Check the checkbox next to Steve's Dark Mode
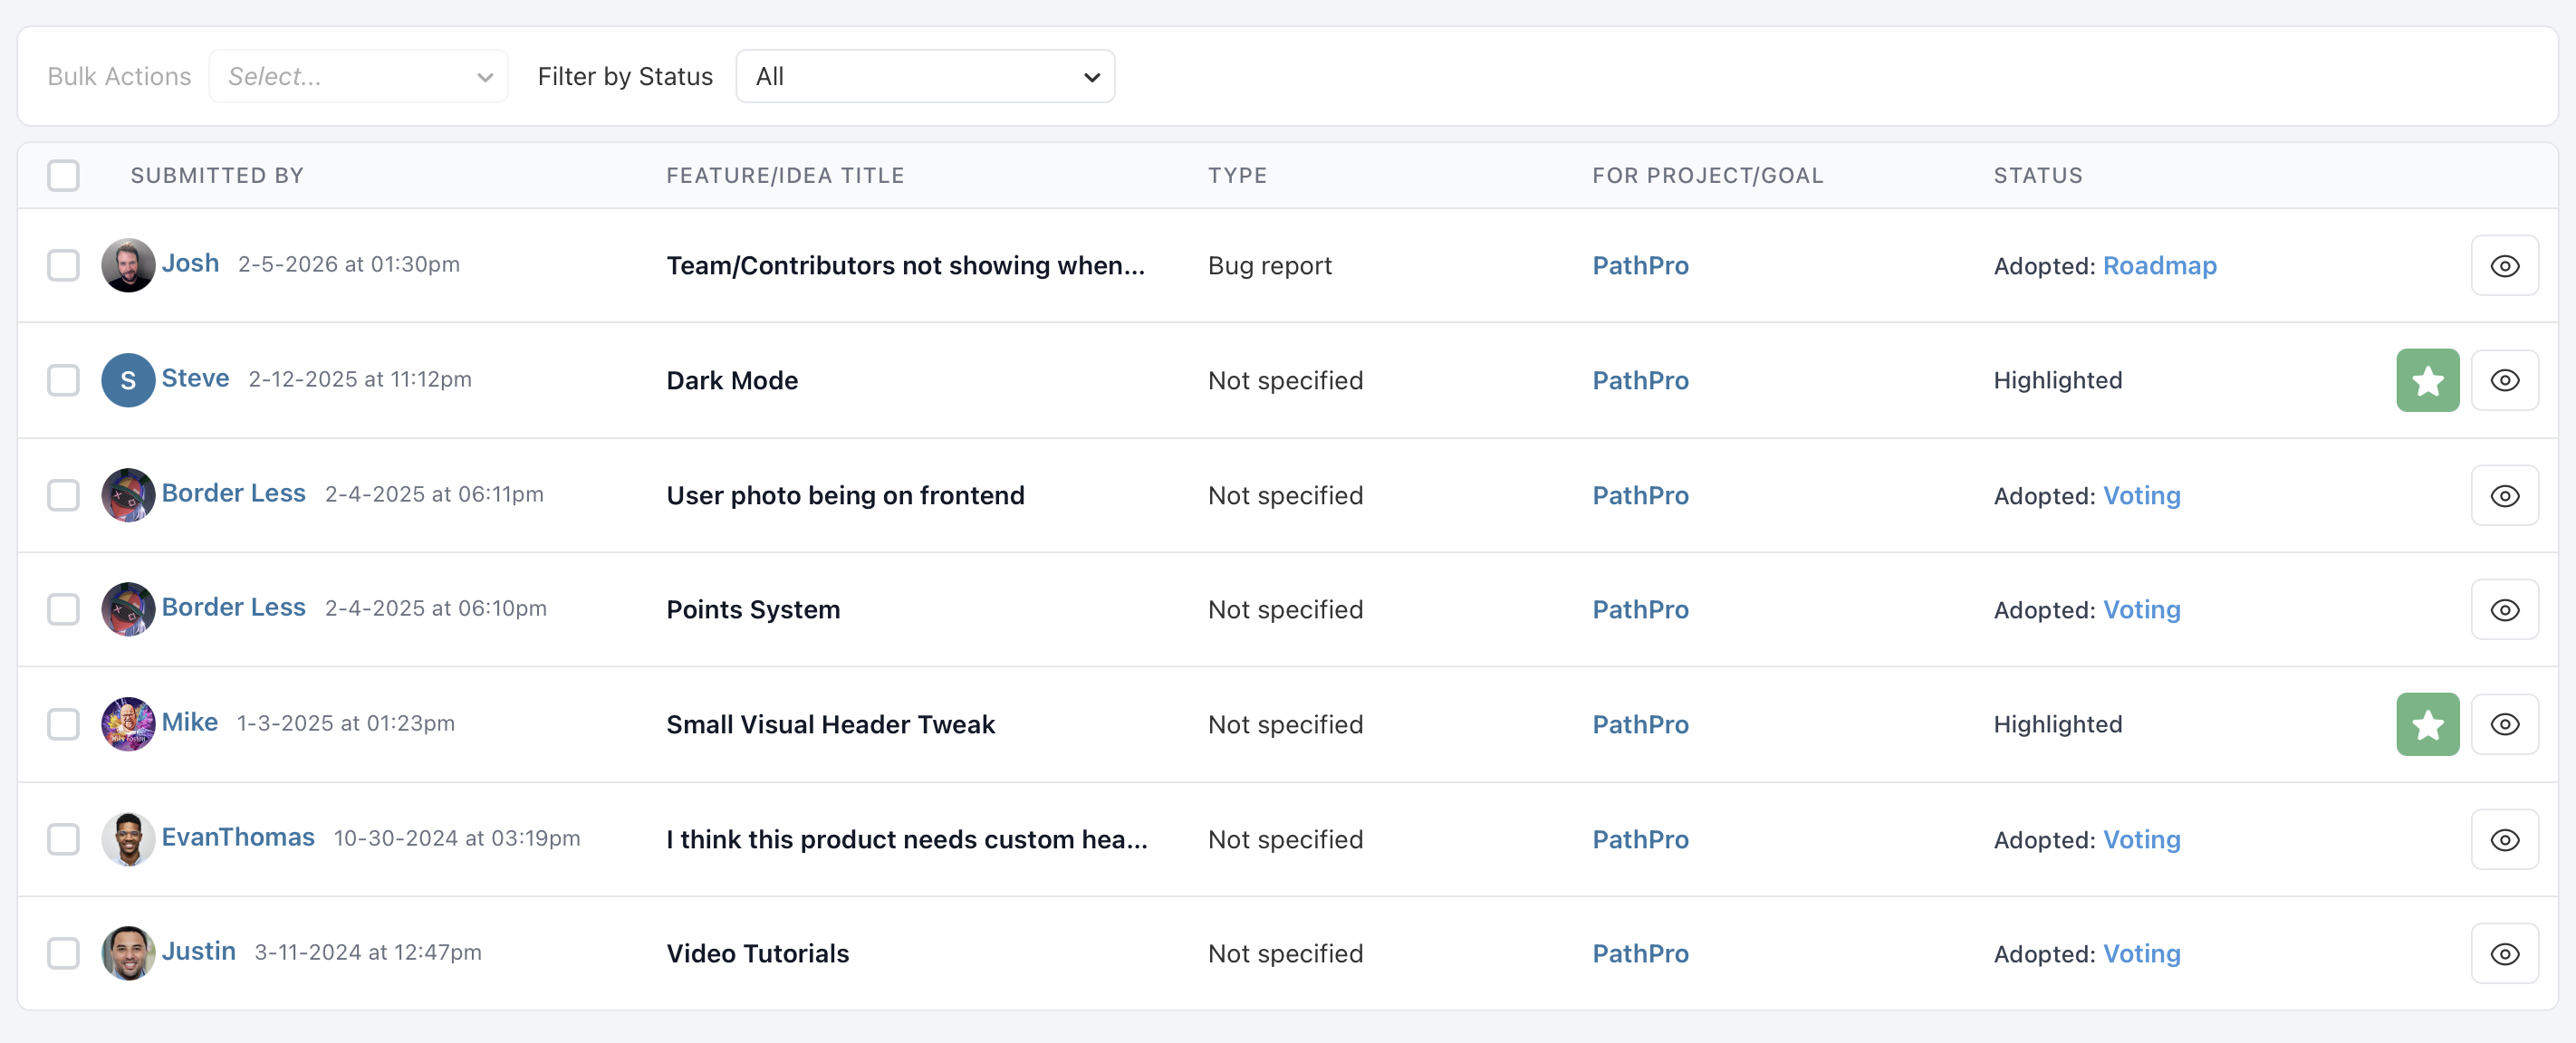The height and width of the screenshot is (1043, 2576). [63, 380]
